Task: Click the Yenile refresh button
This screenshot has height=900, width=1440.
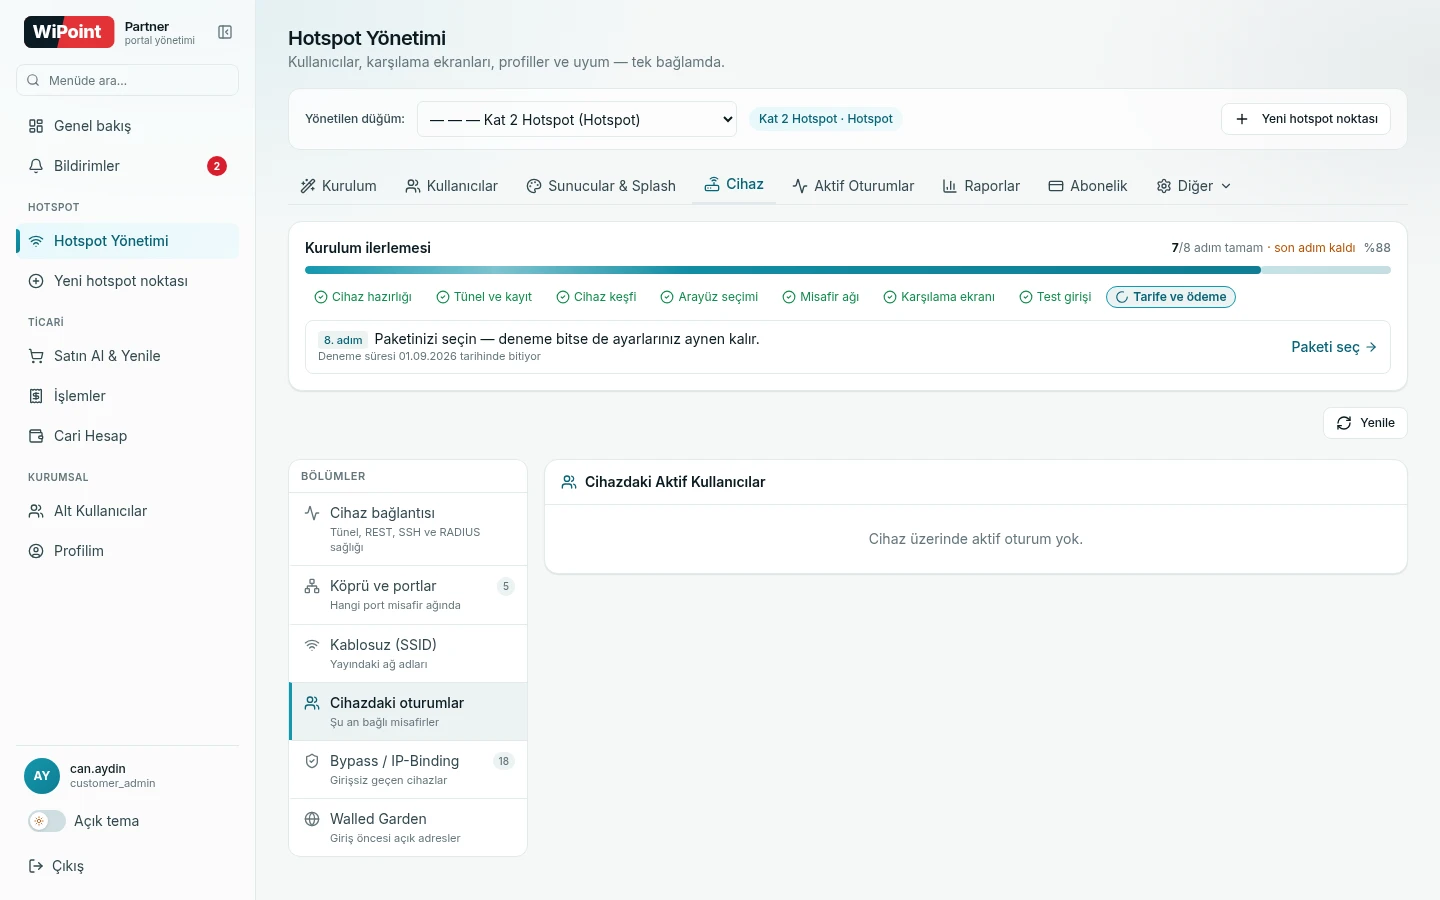Action: (1365, 423)
